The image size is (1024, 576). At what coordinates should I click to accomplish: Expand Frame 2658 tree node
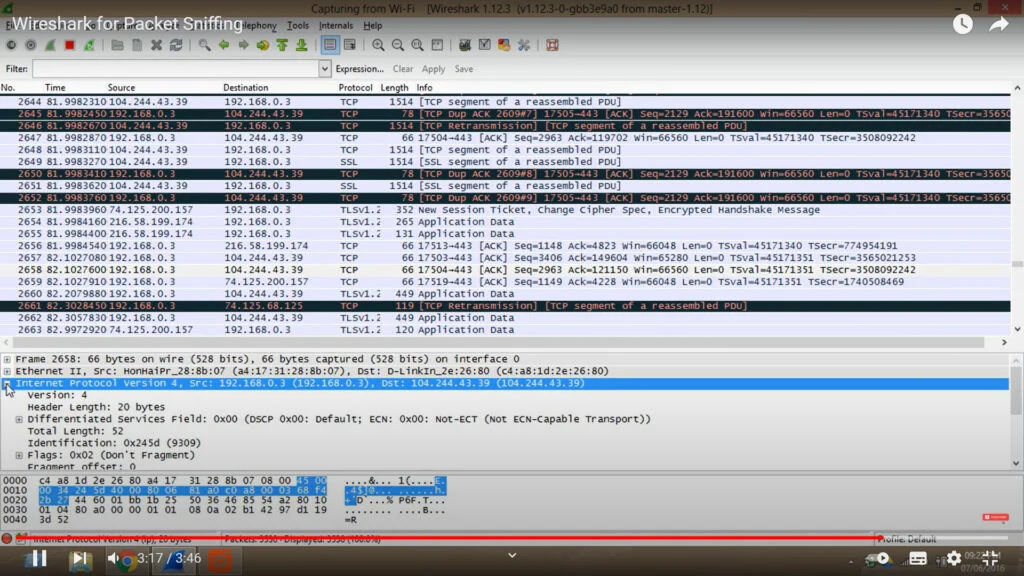[x=7, y=359]
